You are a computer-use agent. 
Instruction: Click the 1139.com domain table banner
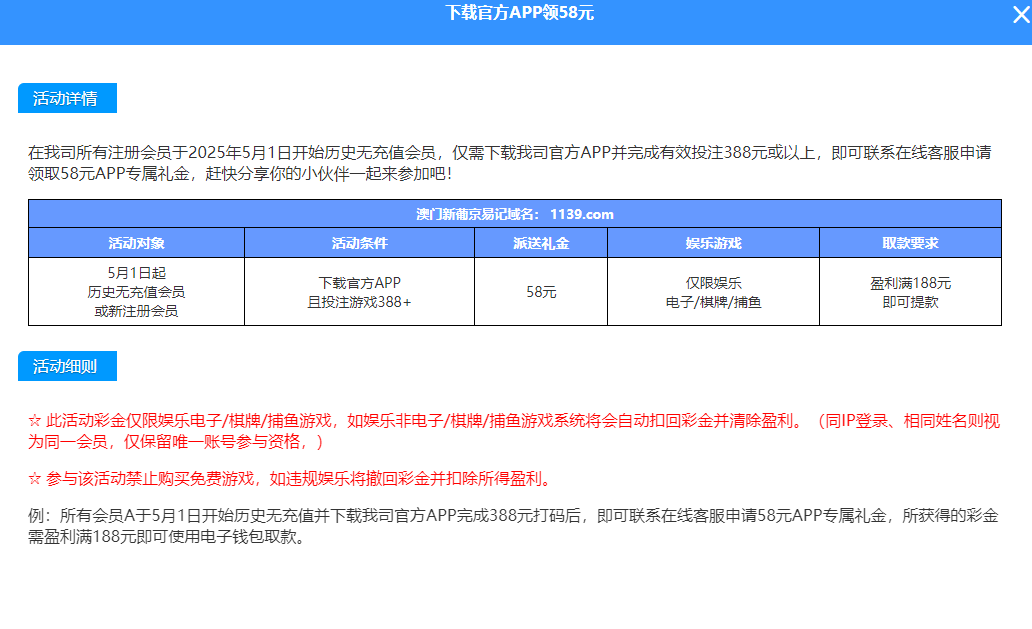tap(514, 214)
